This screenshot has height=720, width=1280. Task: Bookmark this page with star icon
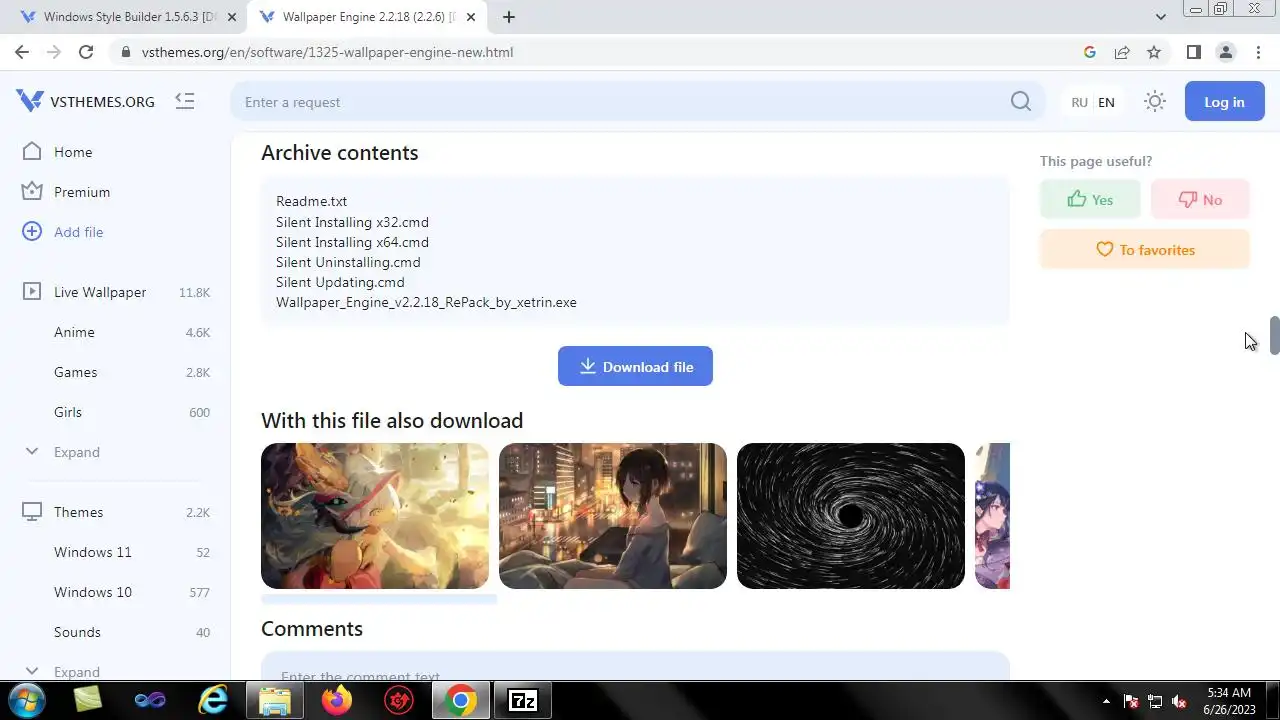coord(1154,52)
